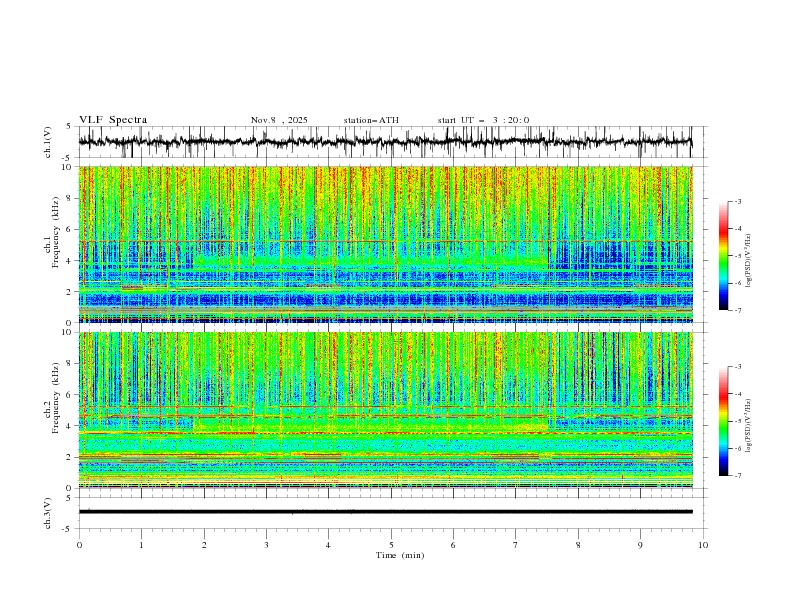The image size is (792, 612).
Task: Click the ch.1 spectrogram panel
Action: pyautogui.click(x=385, y=244)
